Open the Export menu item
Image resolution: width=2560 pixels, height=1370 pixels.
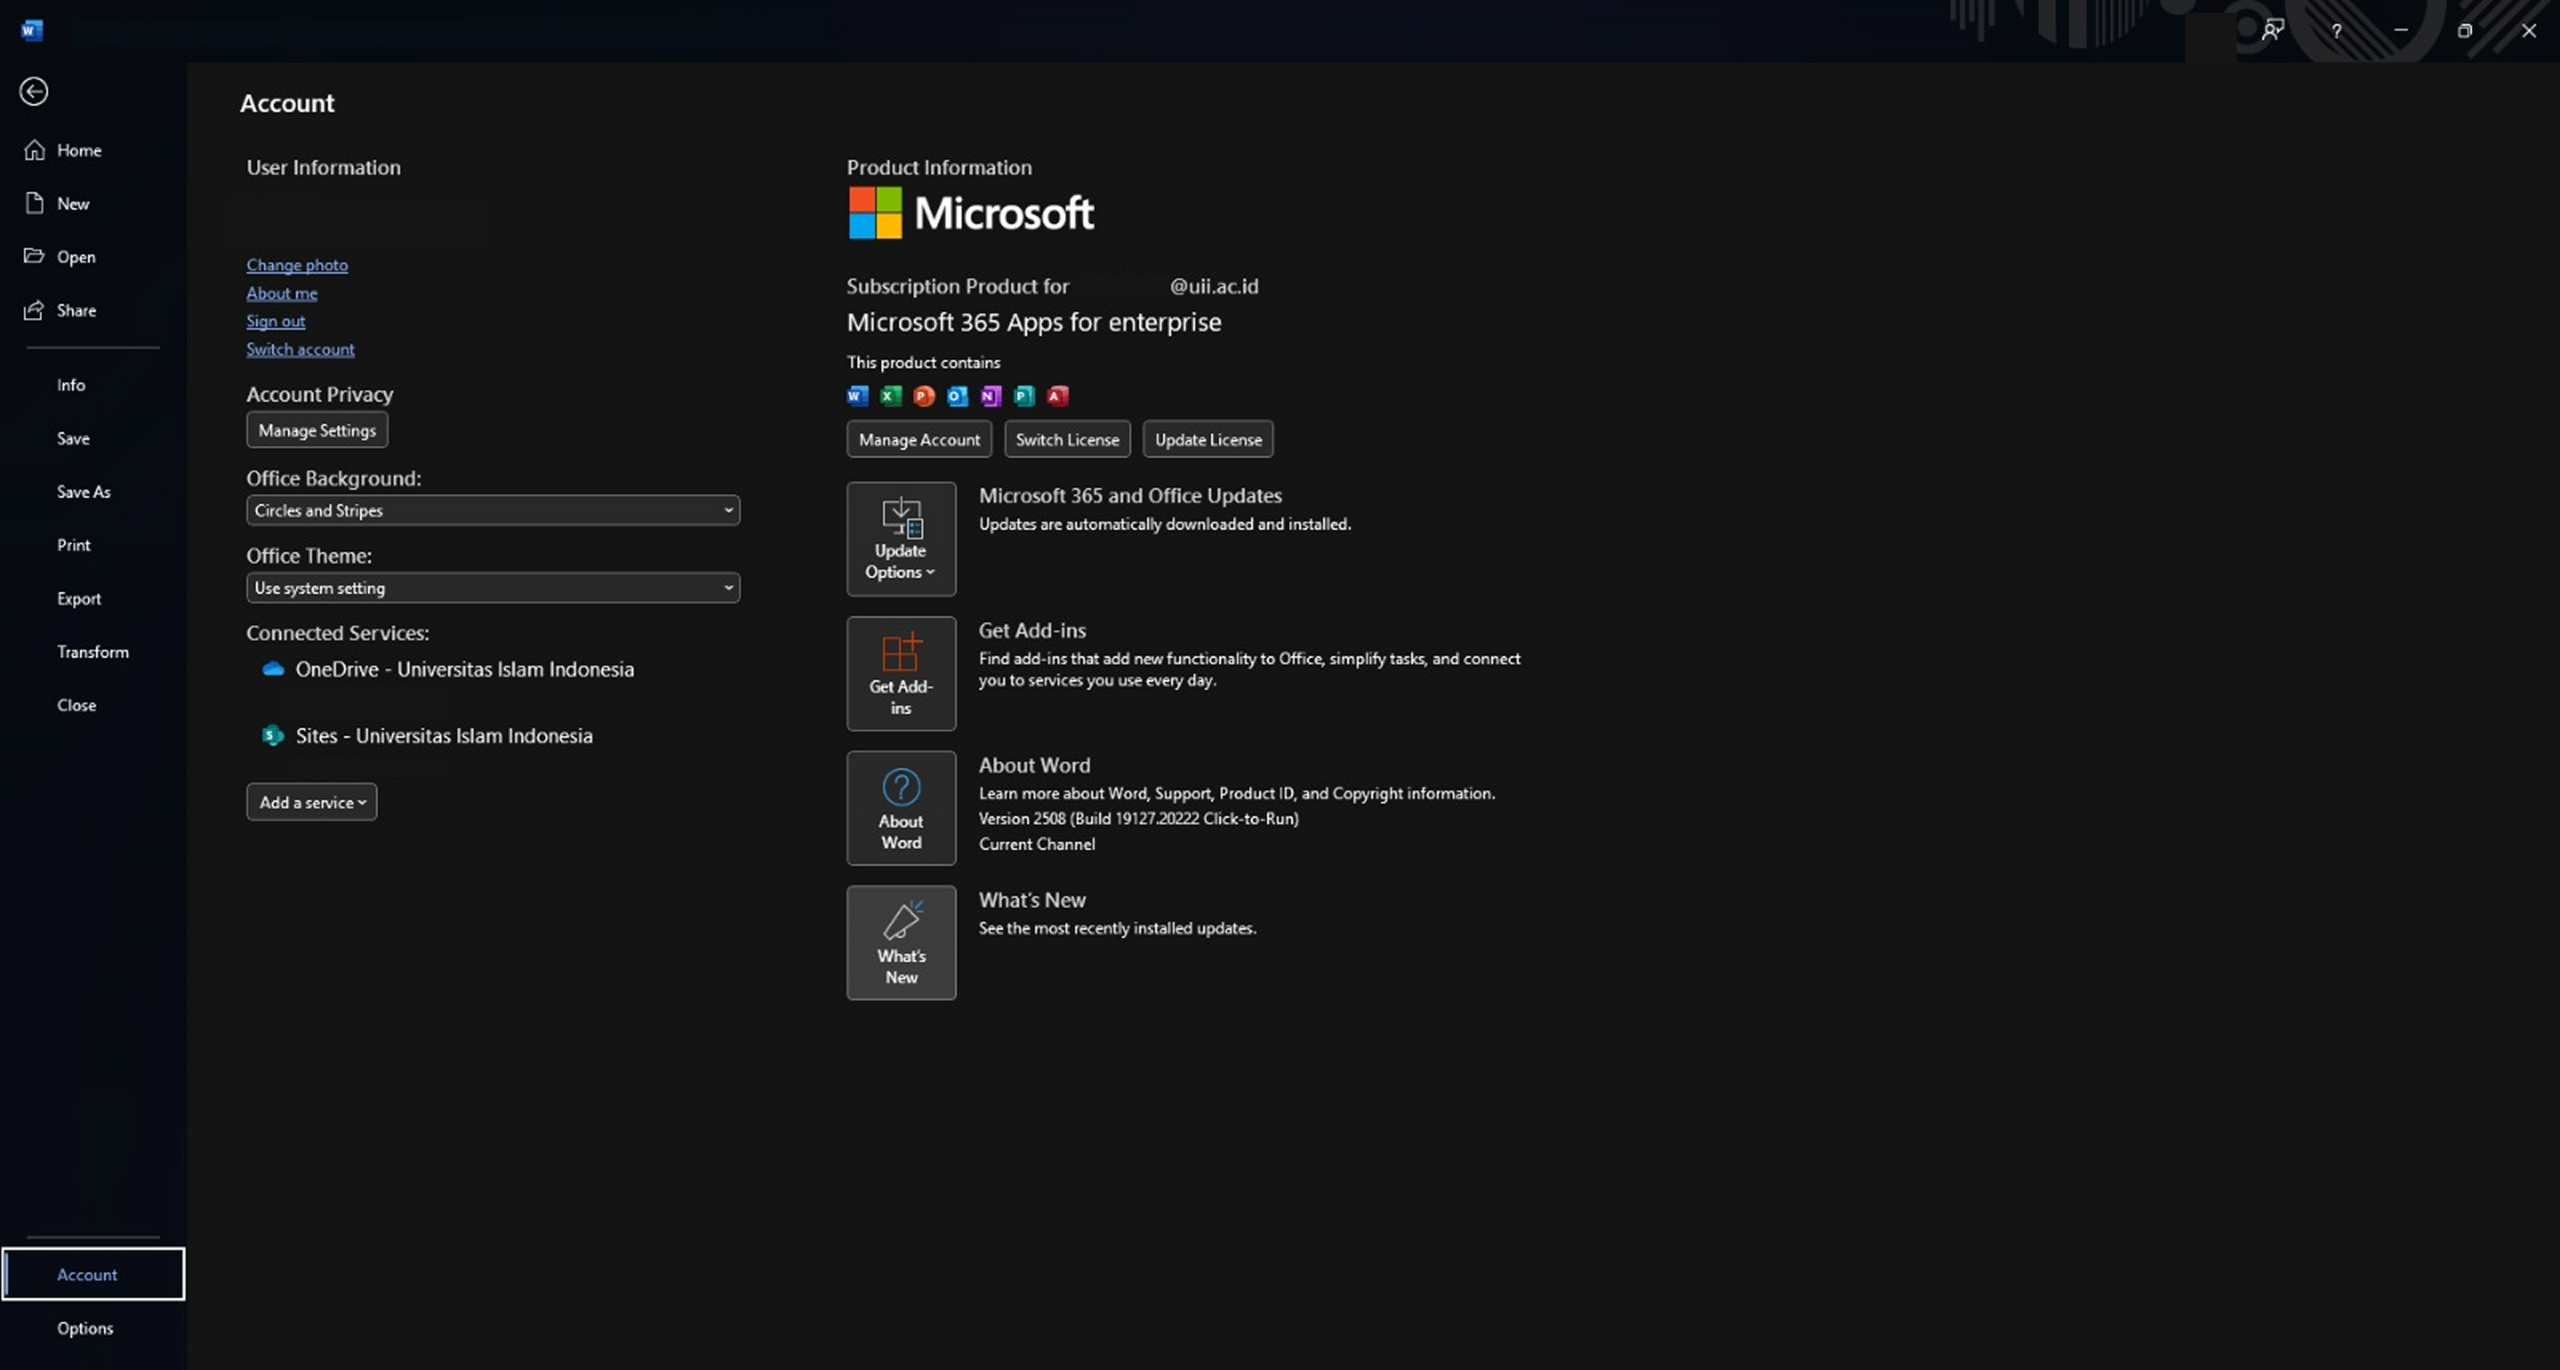tap(78, 598)
